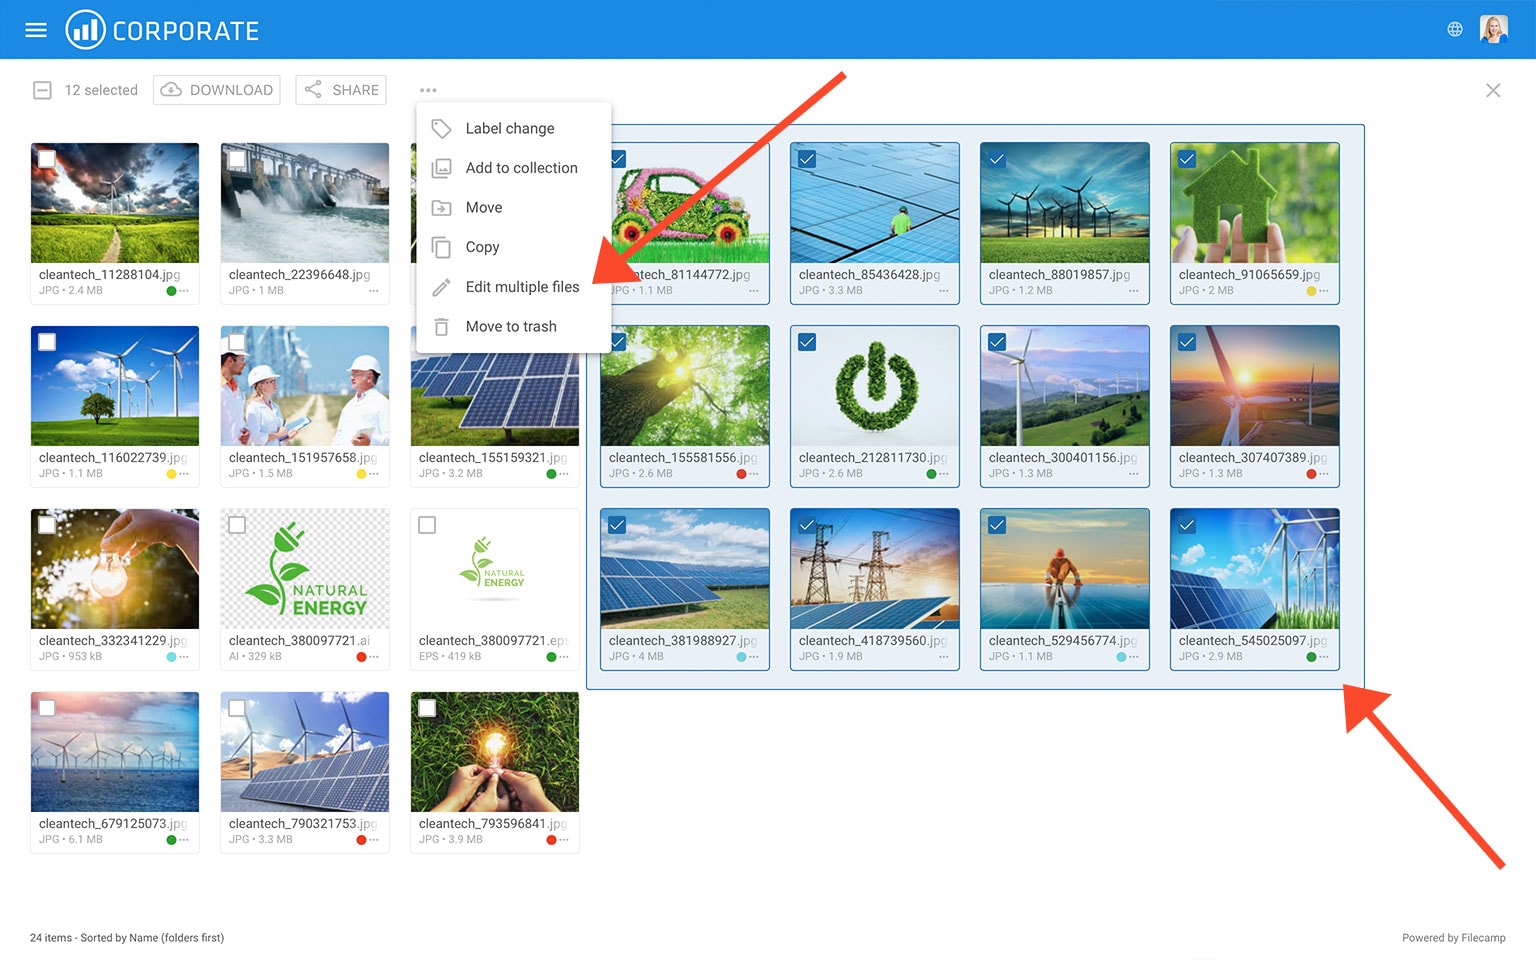The width and height of the screenshot is (1536, 960).
Task: Expand options dots for cleantech_545025097.jpg
Action: click(x=1324, y=657)
